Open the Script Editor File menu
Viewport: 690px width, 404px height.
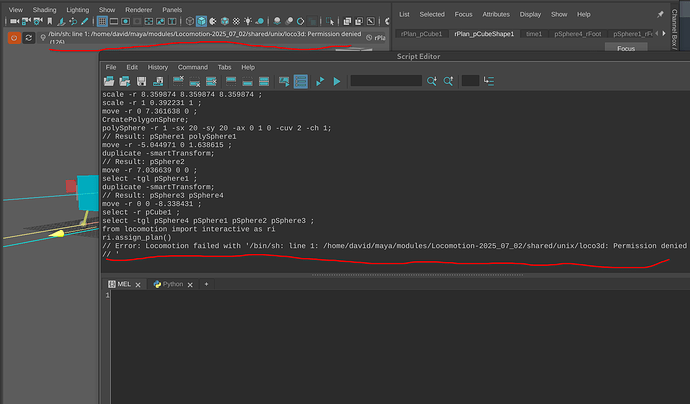(x=111, y=67)
